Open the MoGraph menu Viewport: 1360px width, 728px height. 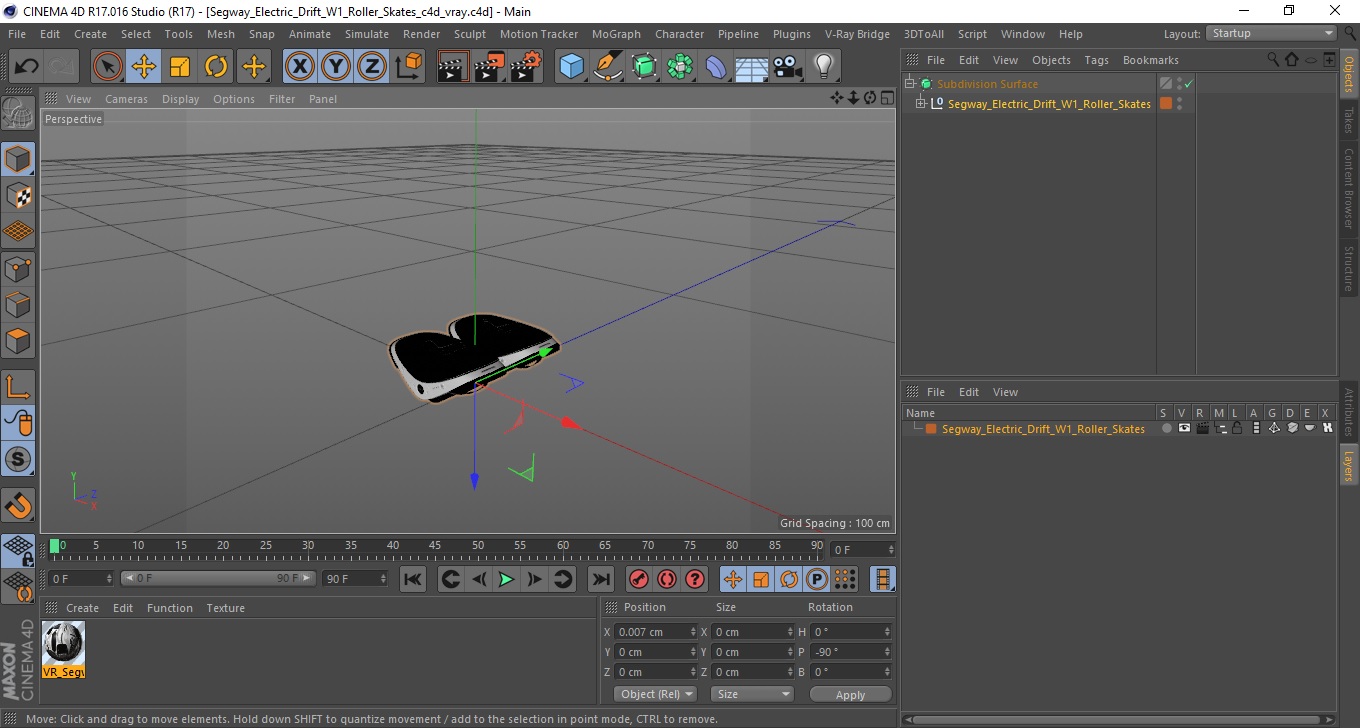(x=616, y=34)
